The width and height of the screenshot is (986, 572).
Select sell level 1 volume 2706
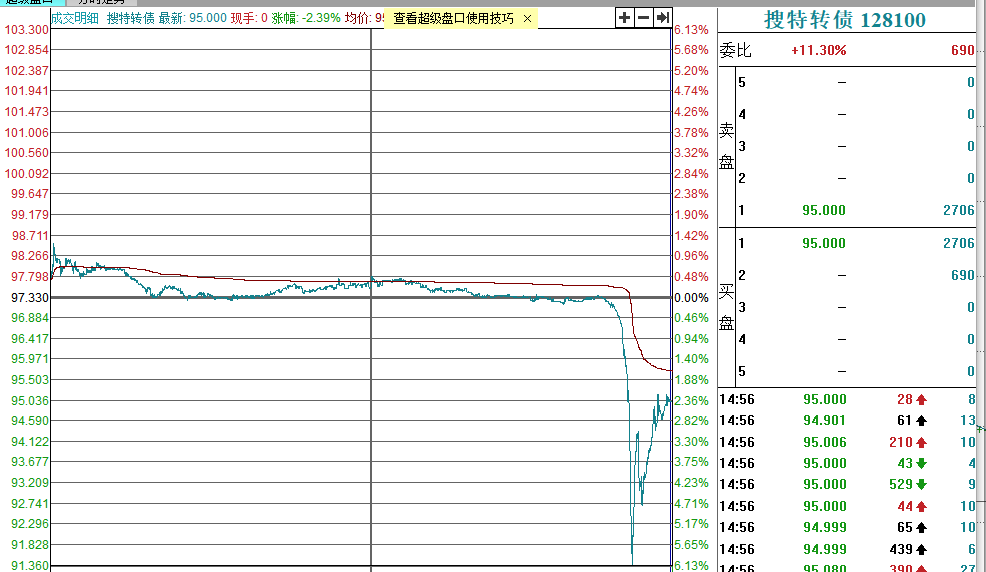pos(958,211)
